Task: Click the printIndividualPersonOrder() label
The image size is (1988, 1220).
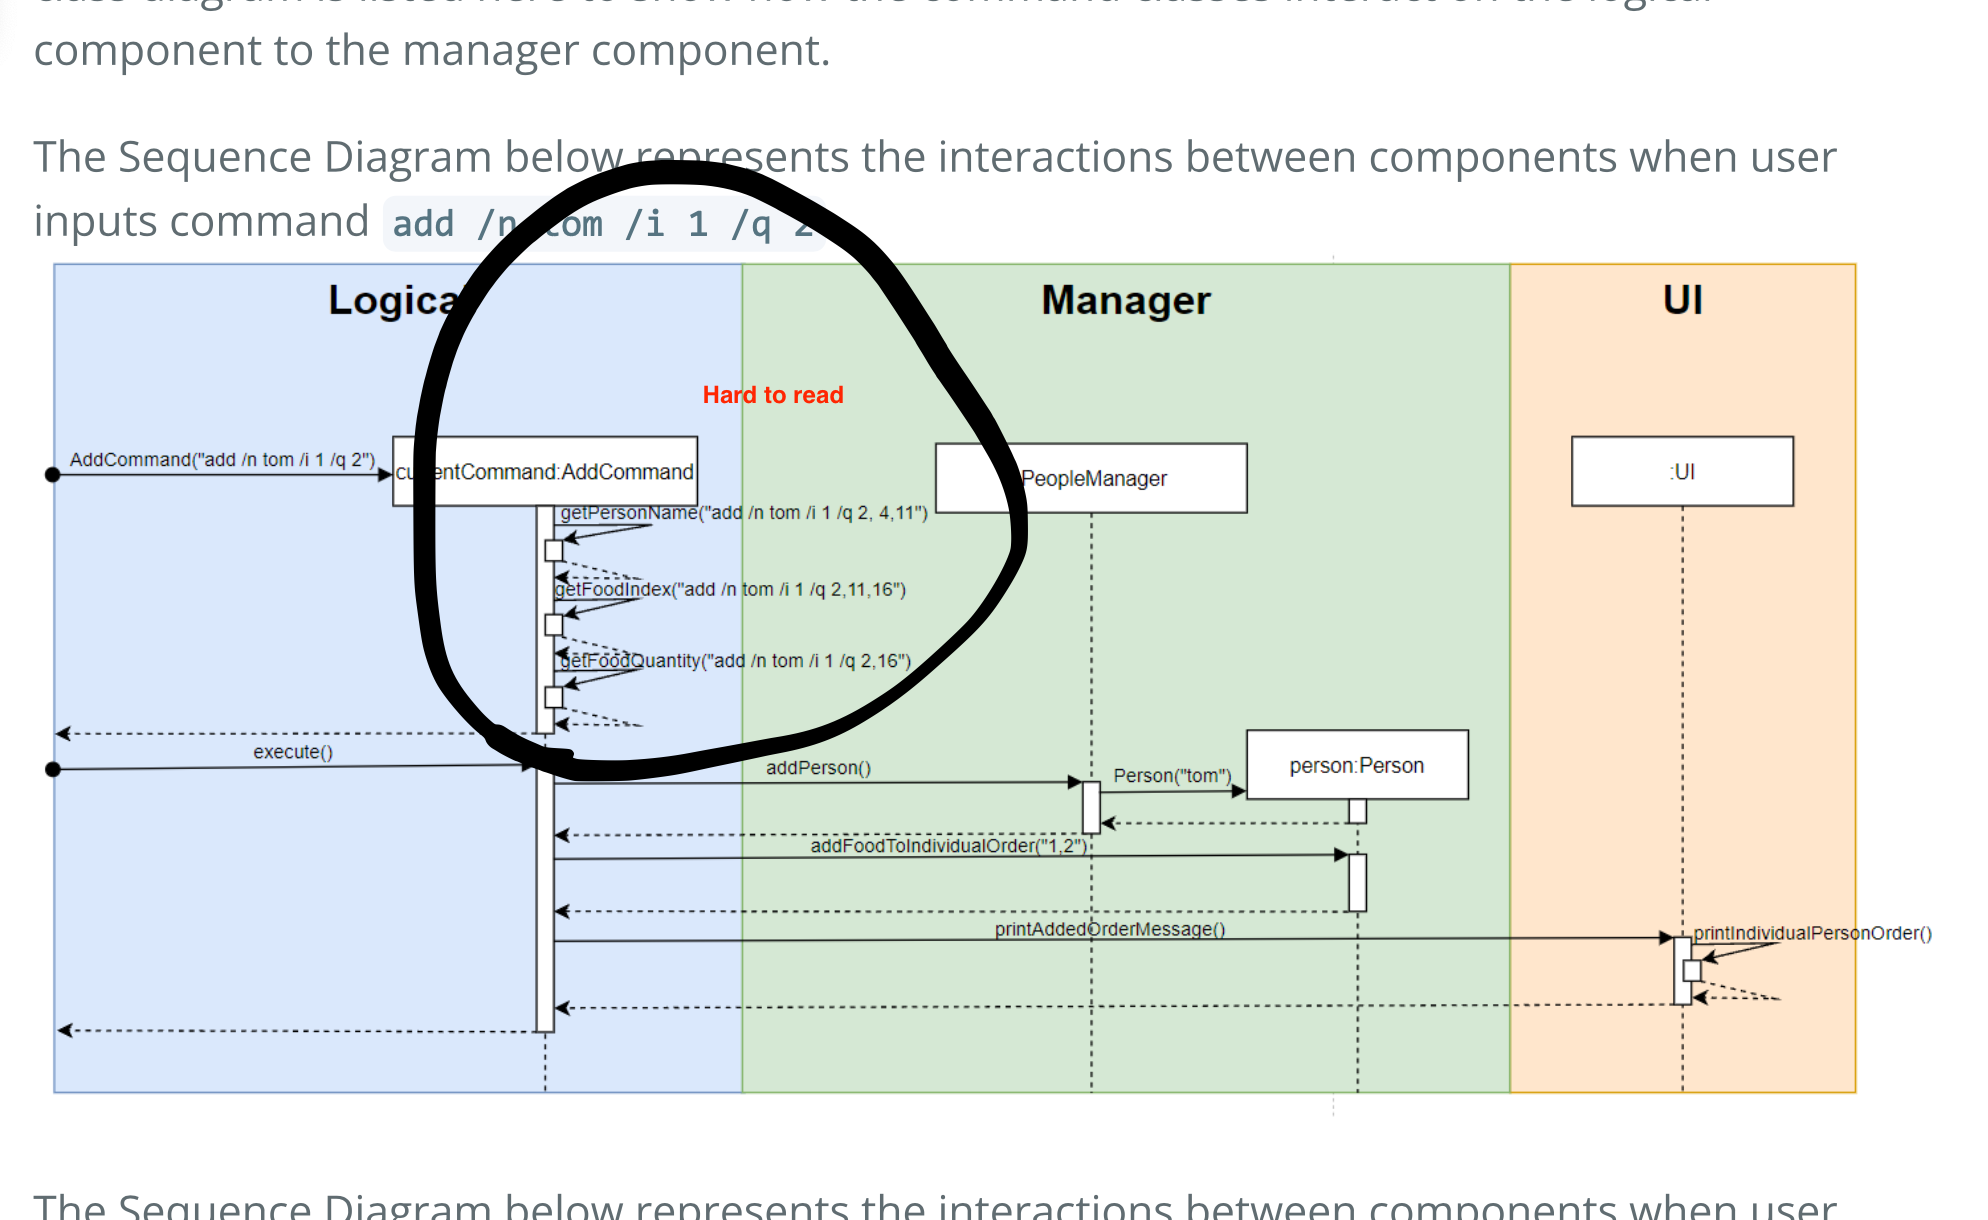Action: point(1811,933)
